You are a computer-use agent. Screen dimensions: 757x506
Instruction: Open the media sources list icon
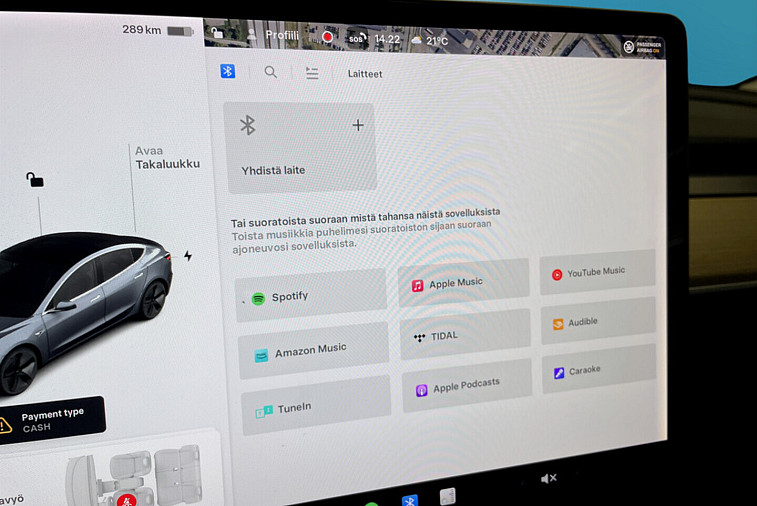pos(312,73)
